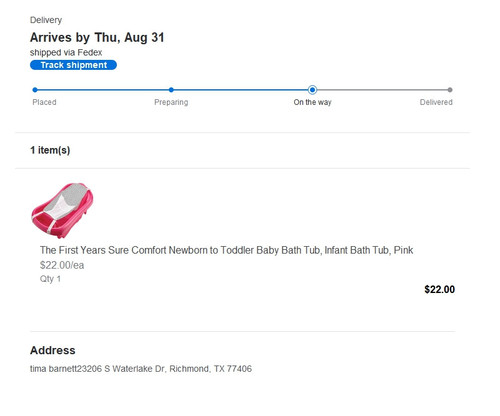Click the On the way status marker
This screenshot has width=500, height=416.
tap(312, 90)
